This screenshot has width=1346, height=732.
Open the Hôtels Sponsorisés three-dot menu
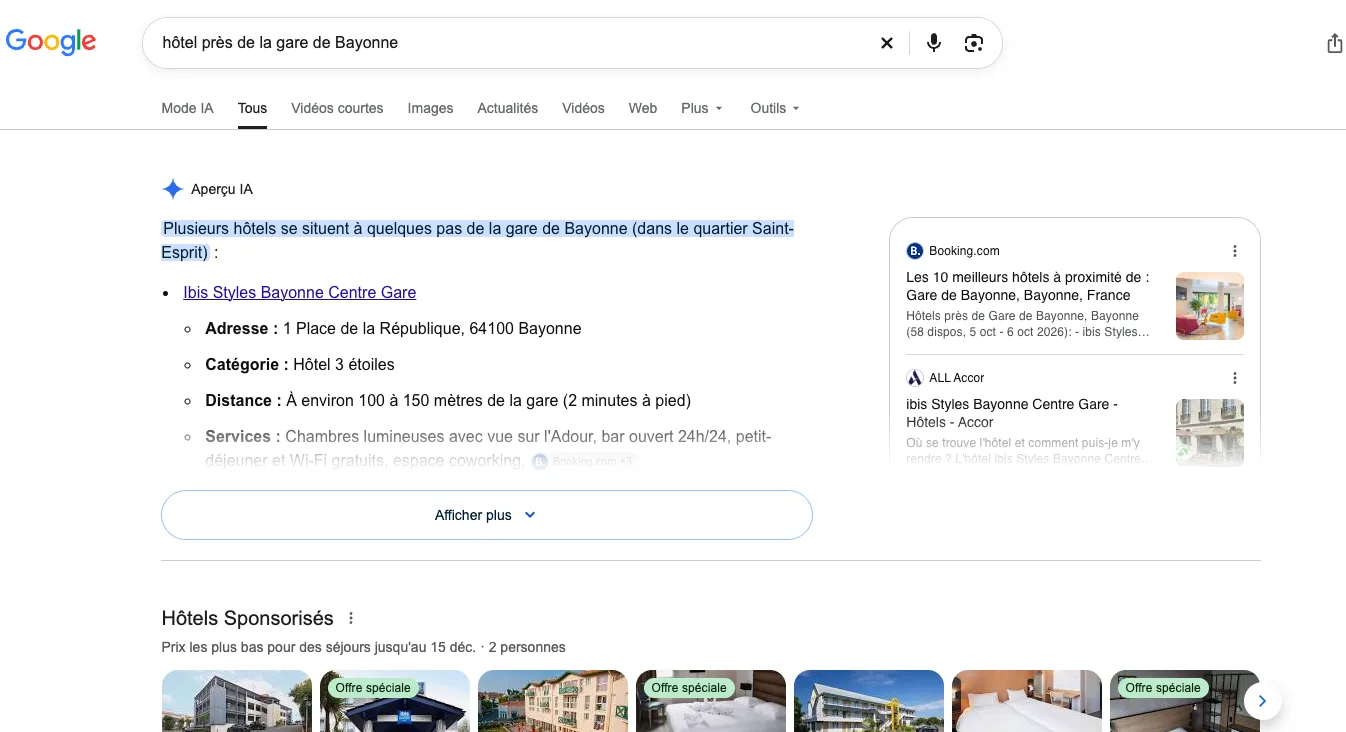(351, 618)
